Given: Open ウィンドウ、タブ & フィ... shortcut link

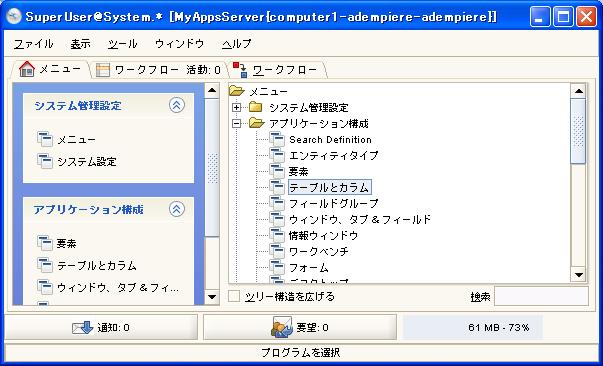Looking at the screenshot, I should tap(118, 288).
